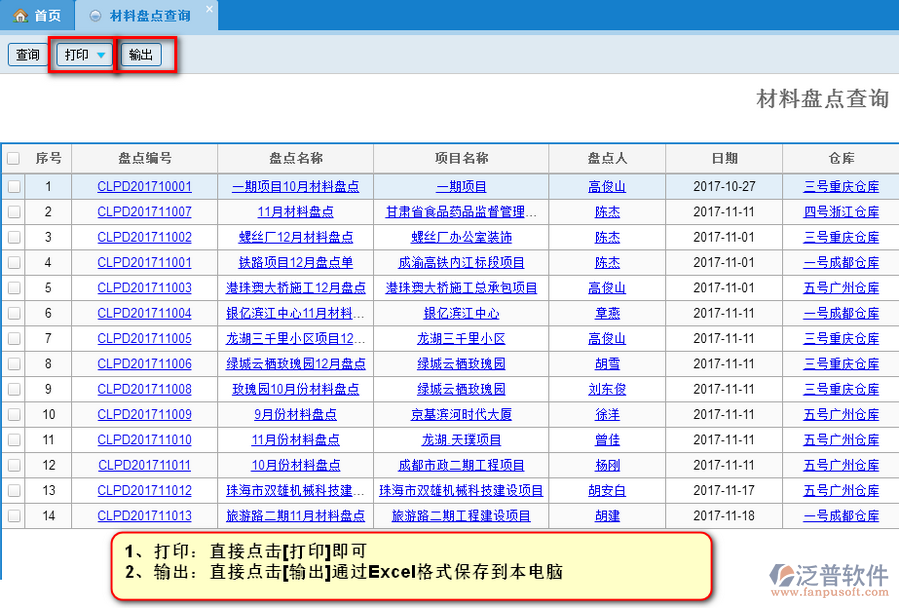Close the 材料盘点查询 tab
The width and height of the screenshot is (899, 608).
click(x=208, y=10)
